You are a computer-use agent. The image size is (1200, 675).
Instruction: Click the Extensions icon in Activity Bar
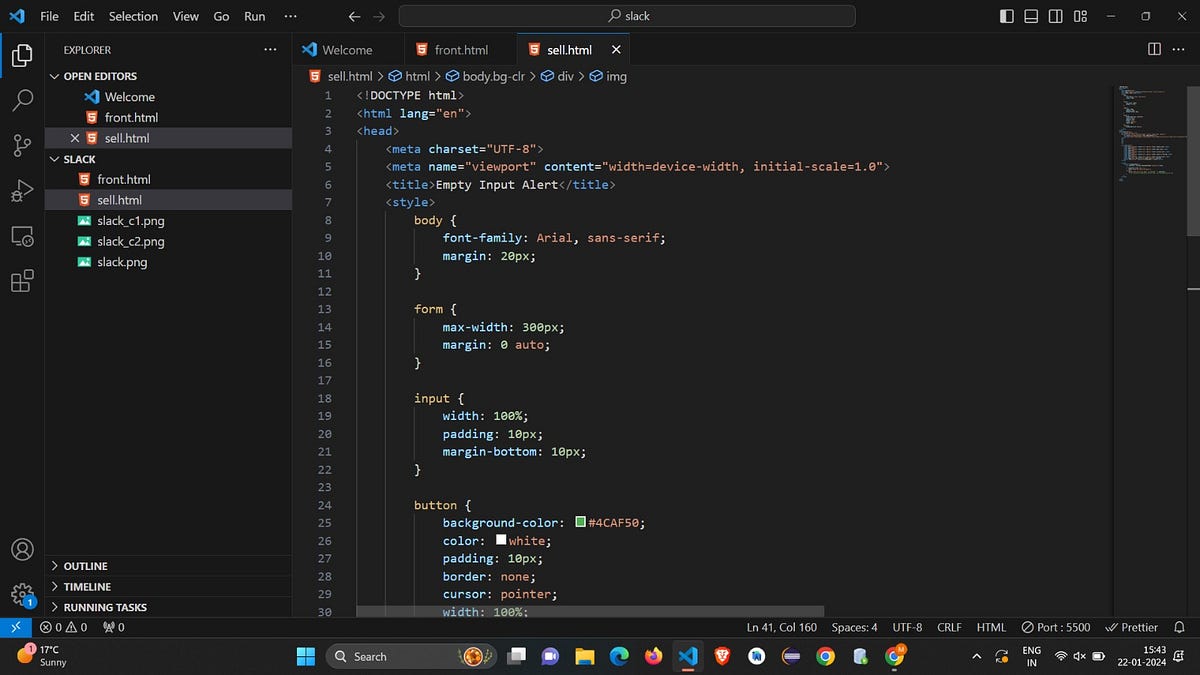[x=22, y=281]
